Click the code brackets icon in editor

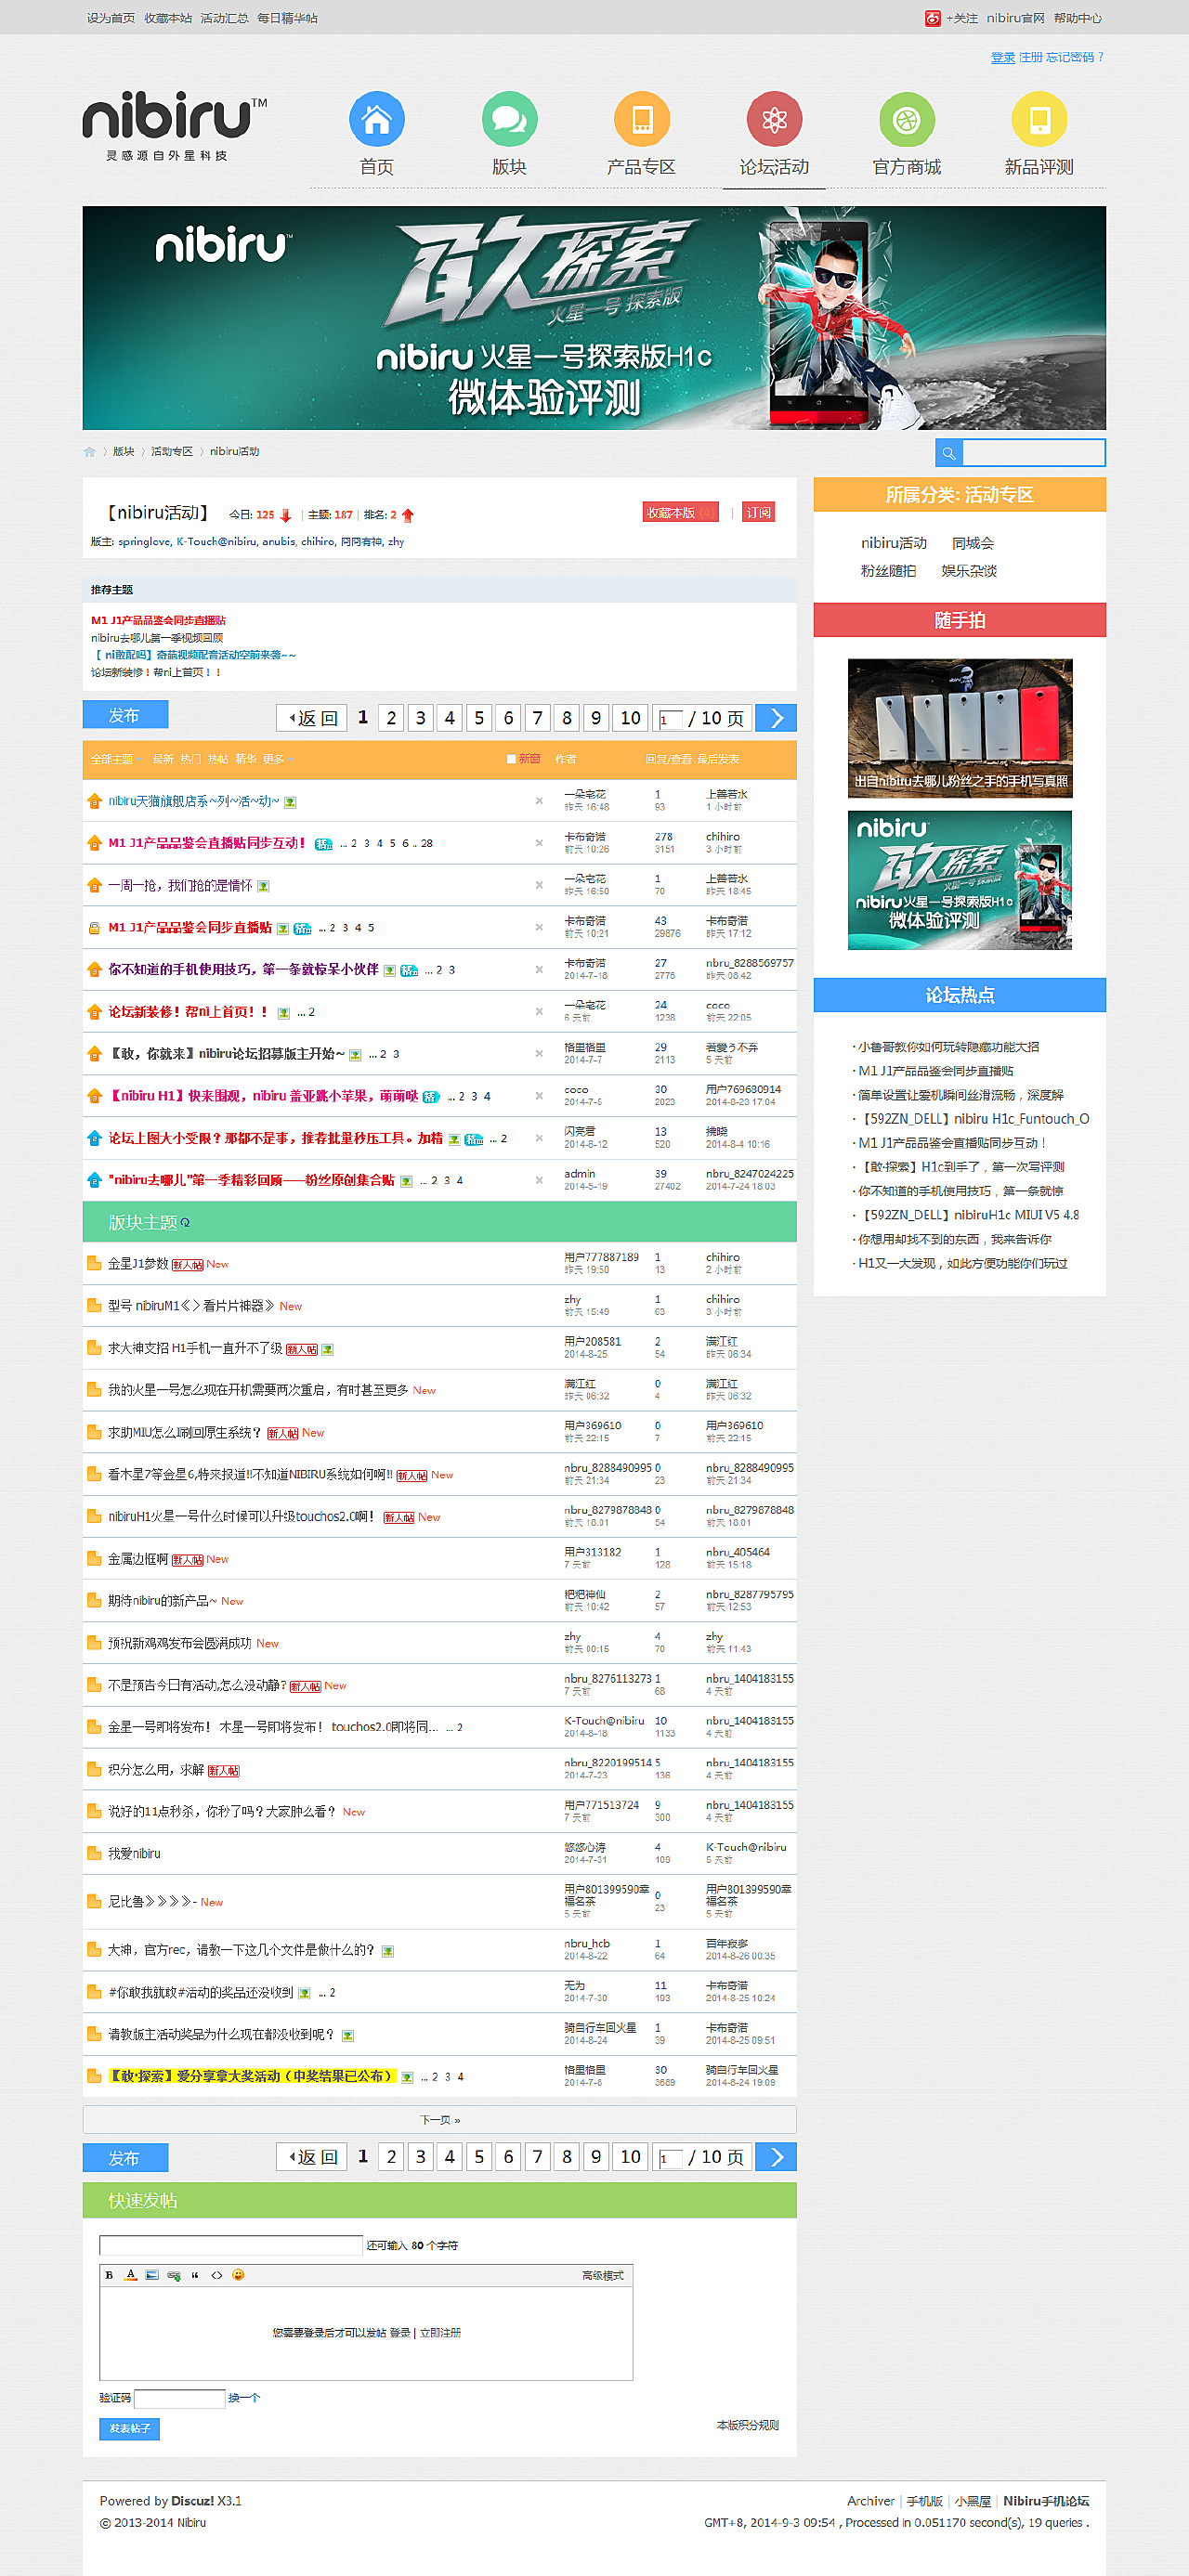[216, 2275]
